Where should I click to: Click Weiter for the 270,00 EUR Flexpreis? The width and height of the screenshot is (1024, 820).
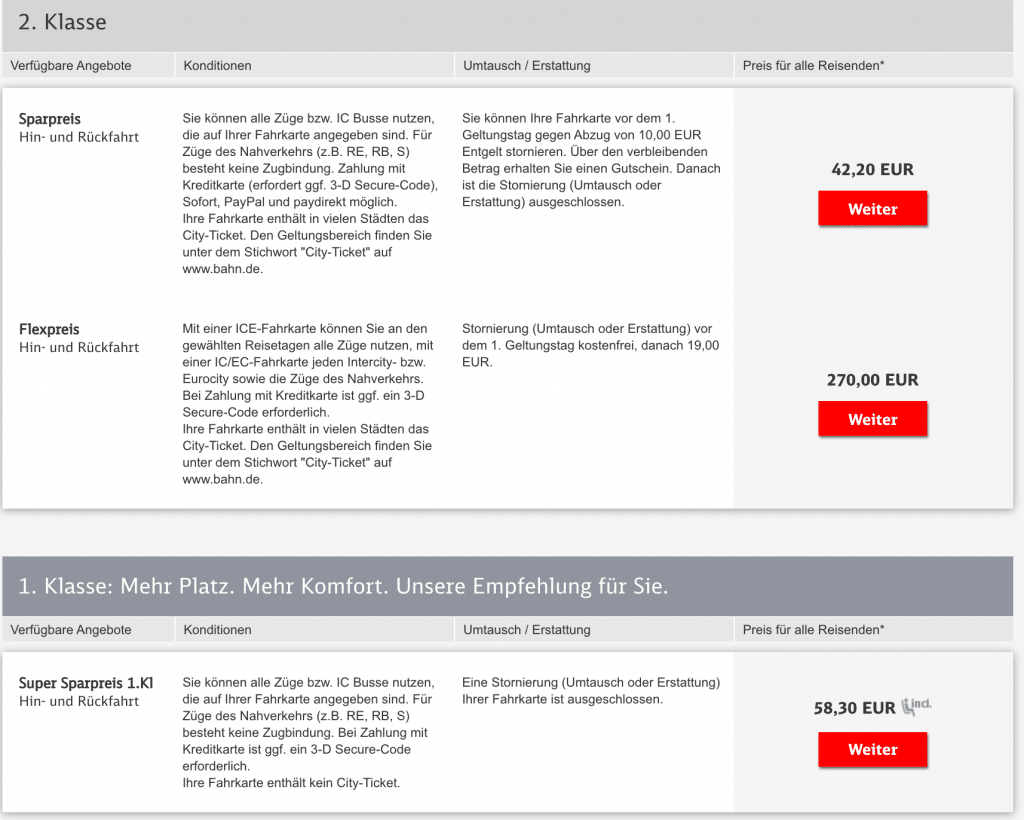tap(872, 419)
